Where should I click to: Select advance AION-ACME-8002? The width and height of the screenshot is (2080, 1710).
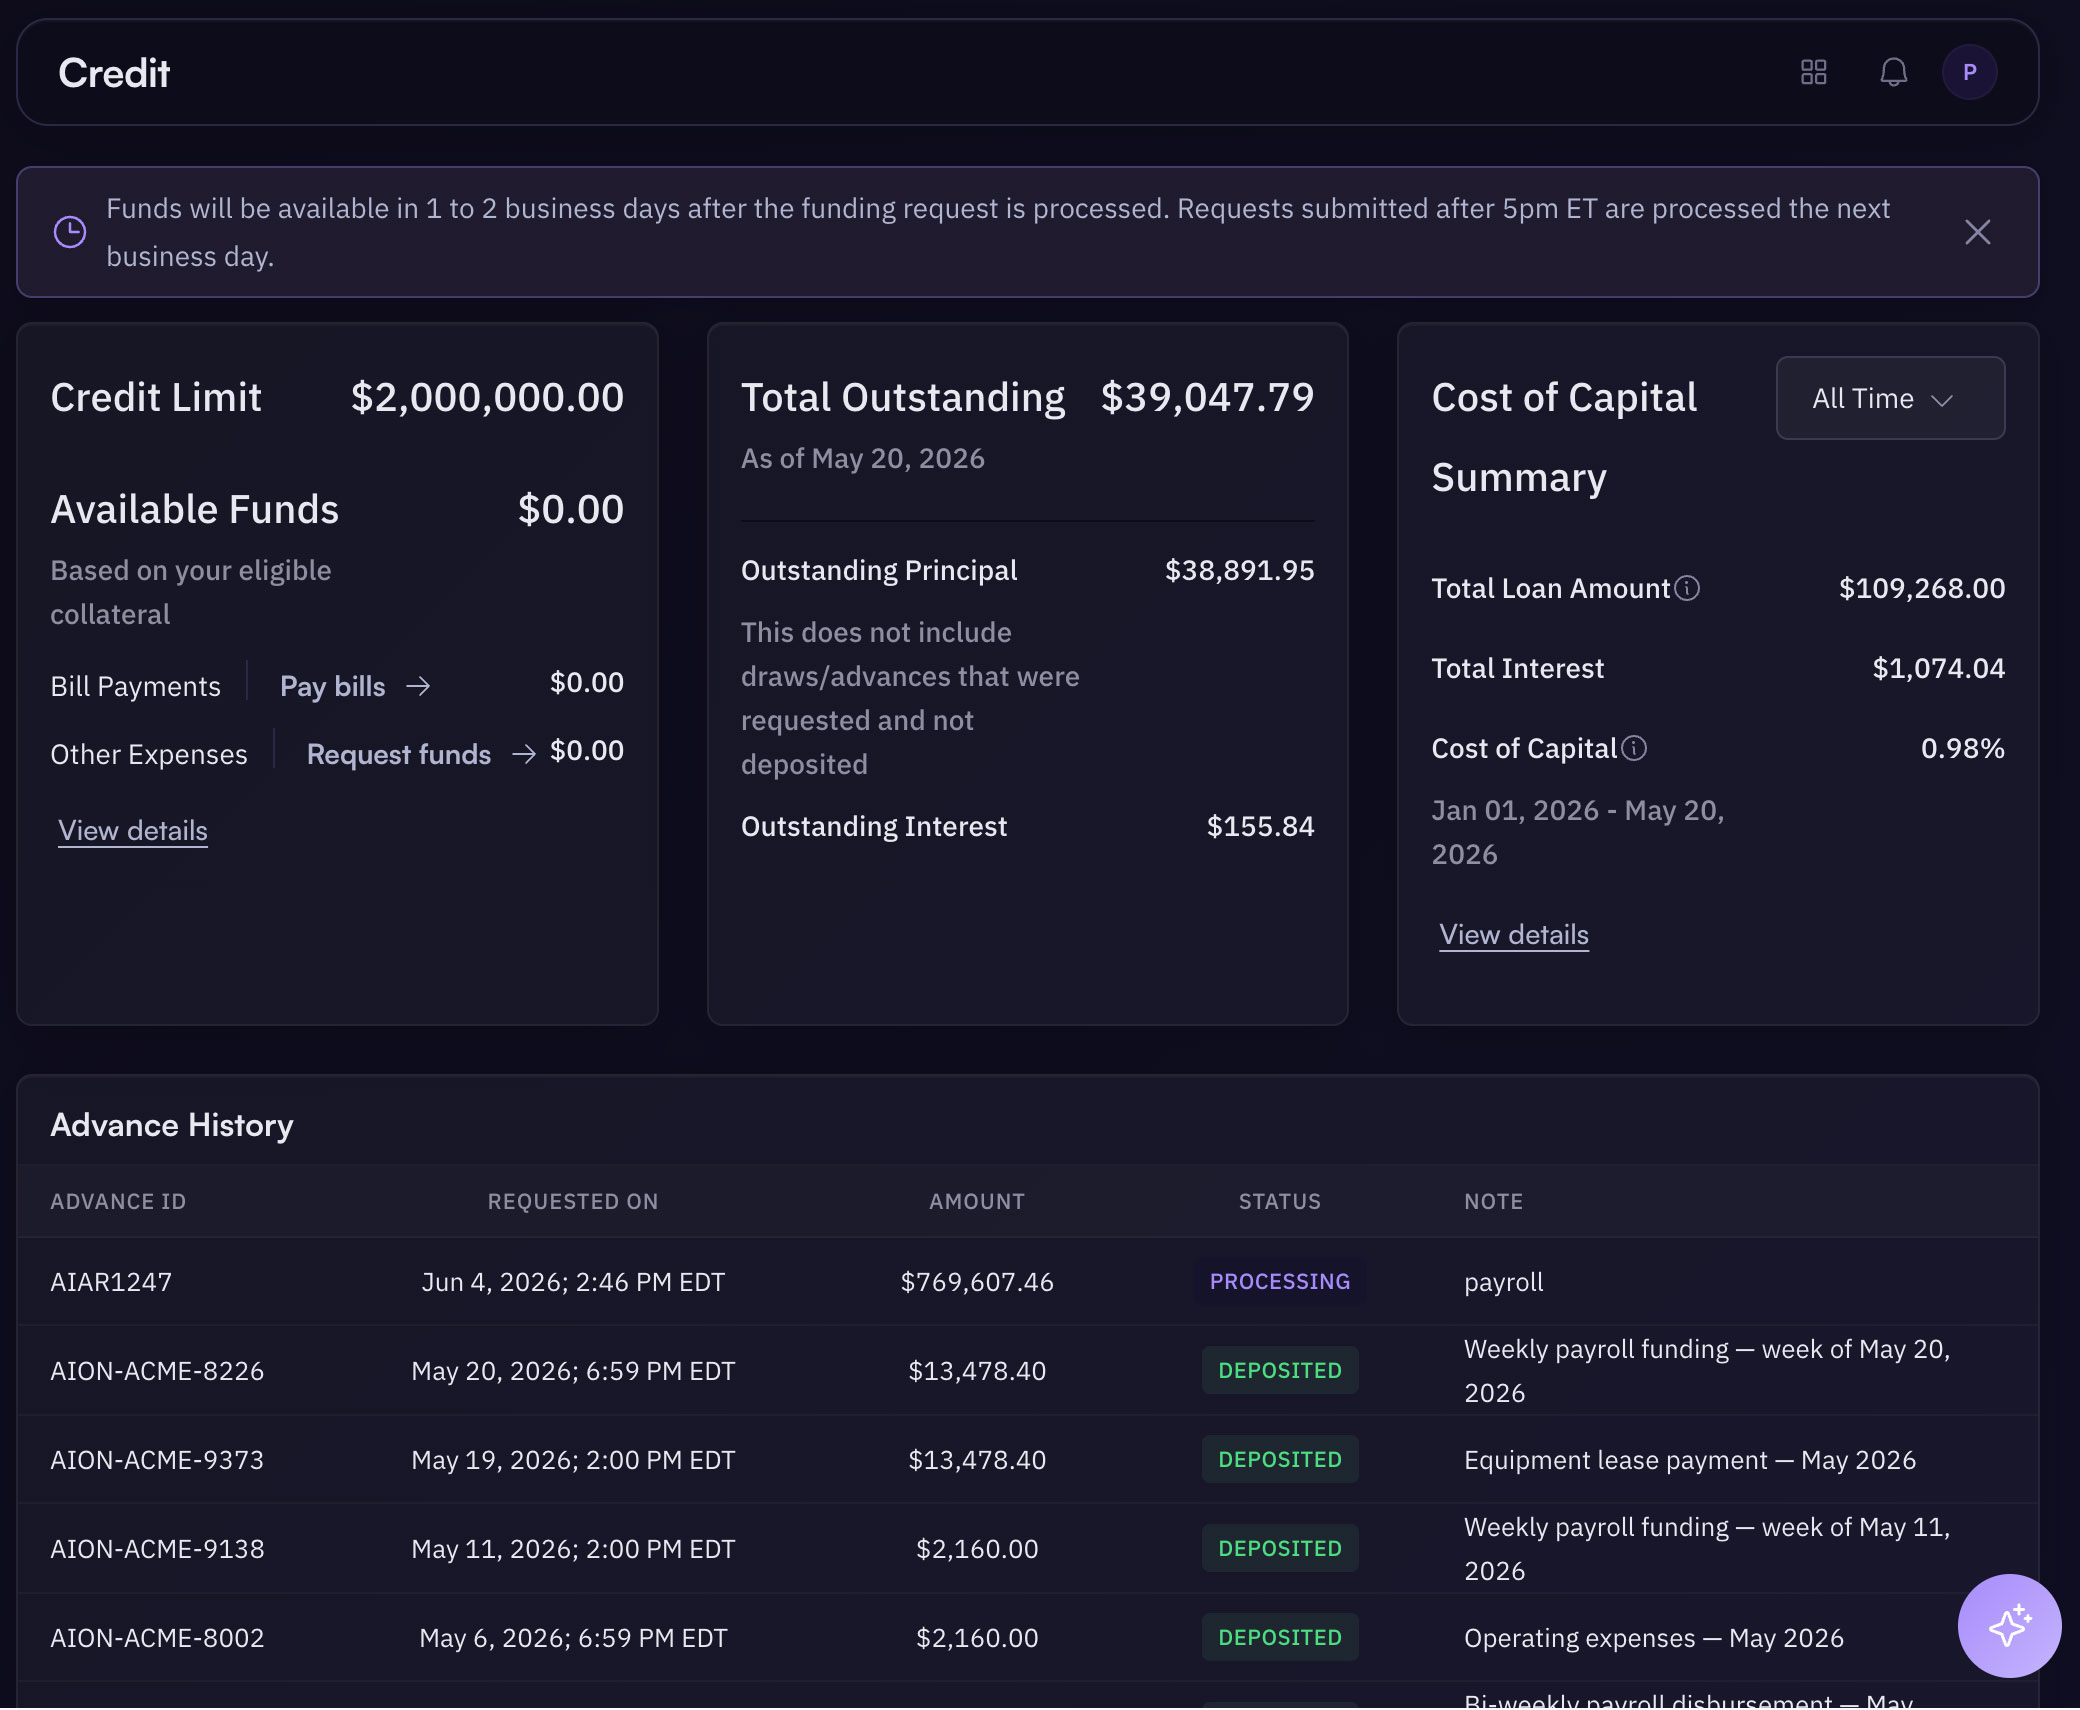tap(157, 1638)
